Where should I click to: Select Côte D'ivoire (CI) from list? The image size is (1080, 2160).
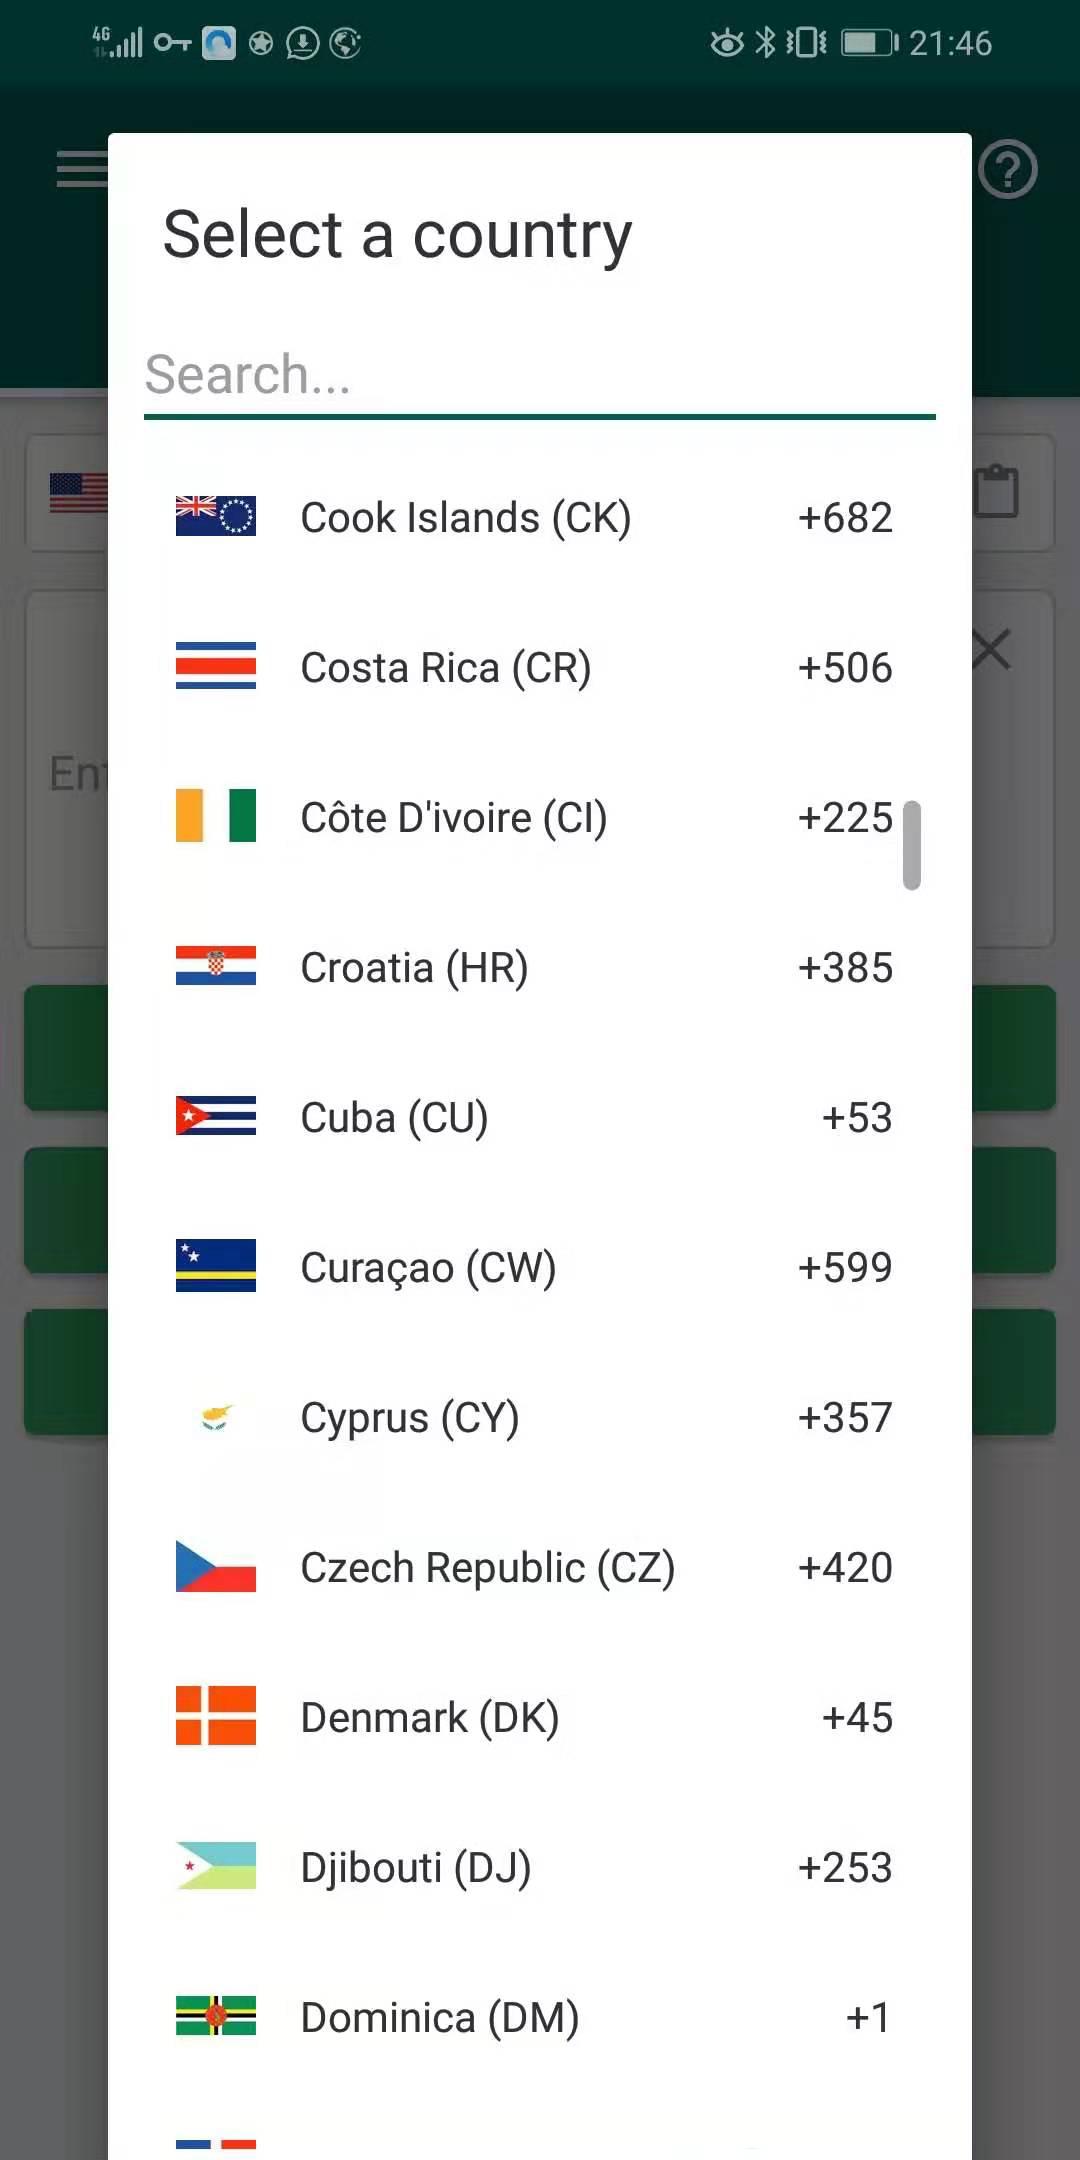[454, 818]
